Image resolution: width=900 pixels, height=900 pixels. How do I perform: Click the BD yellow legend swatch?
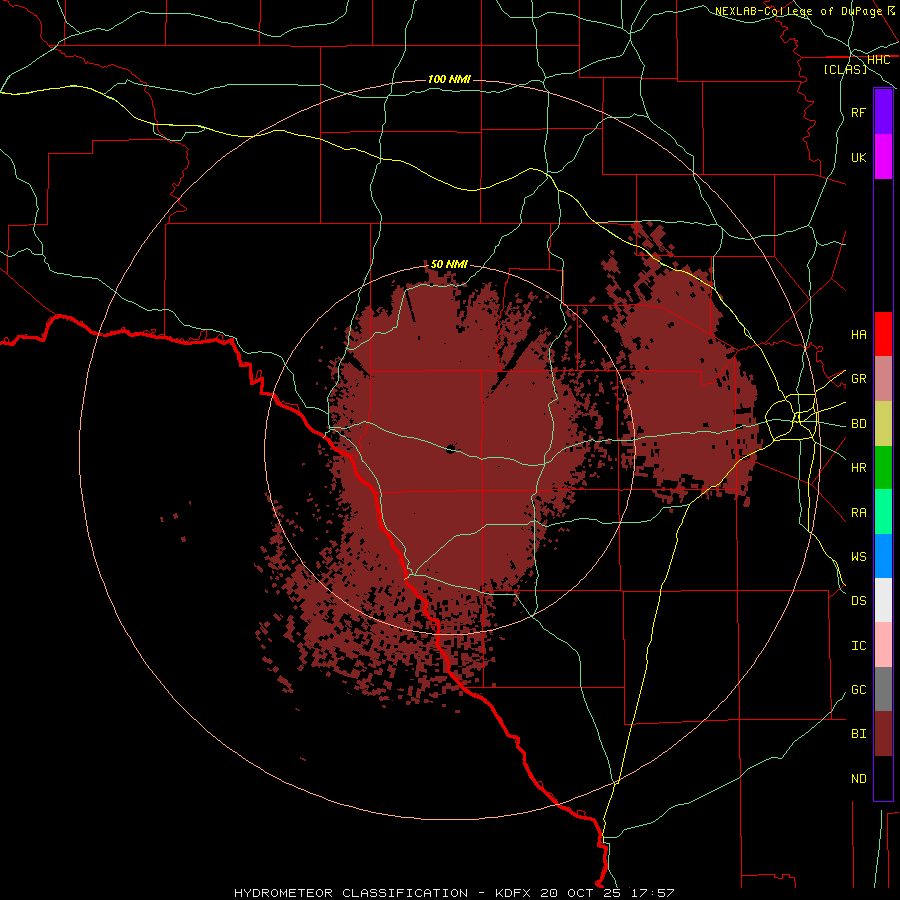(x=883, y=424)
